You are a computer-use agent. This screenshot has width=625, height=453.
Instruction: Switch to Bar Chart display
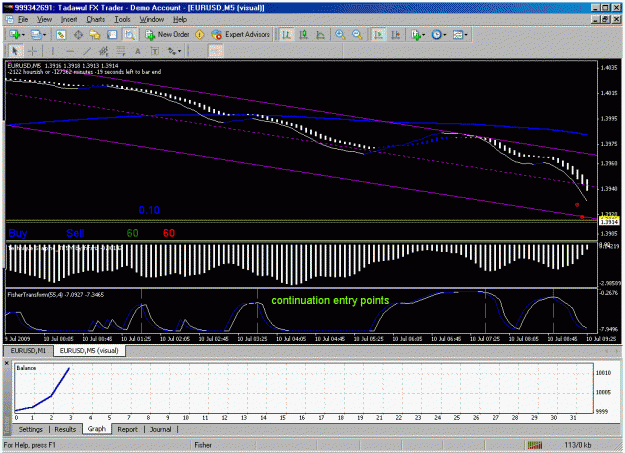tap(286, 35)
